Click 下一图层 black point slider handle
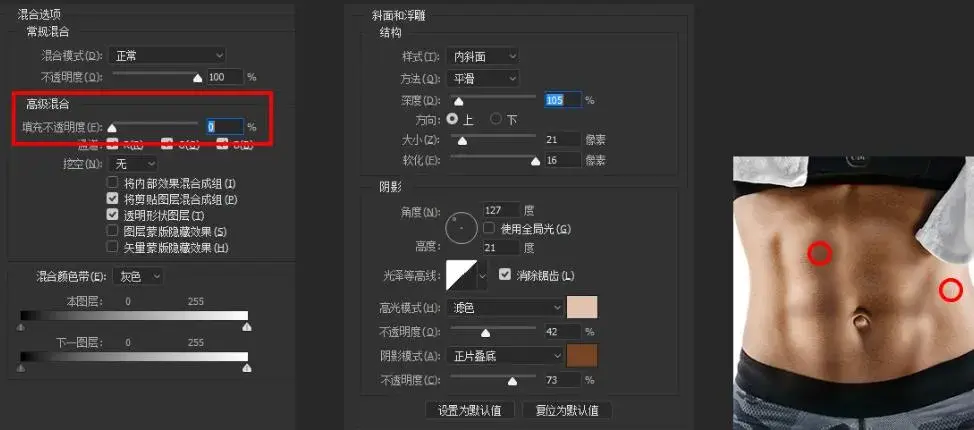Screen dimensions: 974x430 pos(21,368)
